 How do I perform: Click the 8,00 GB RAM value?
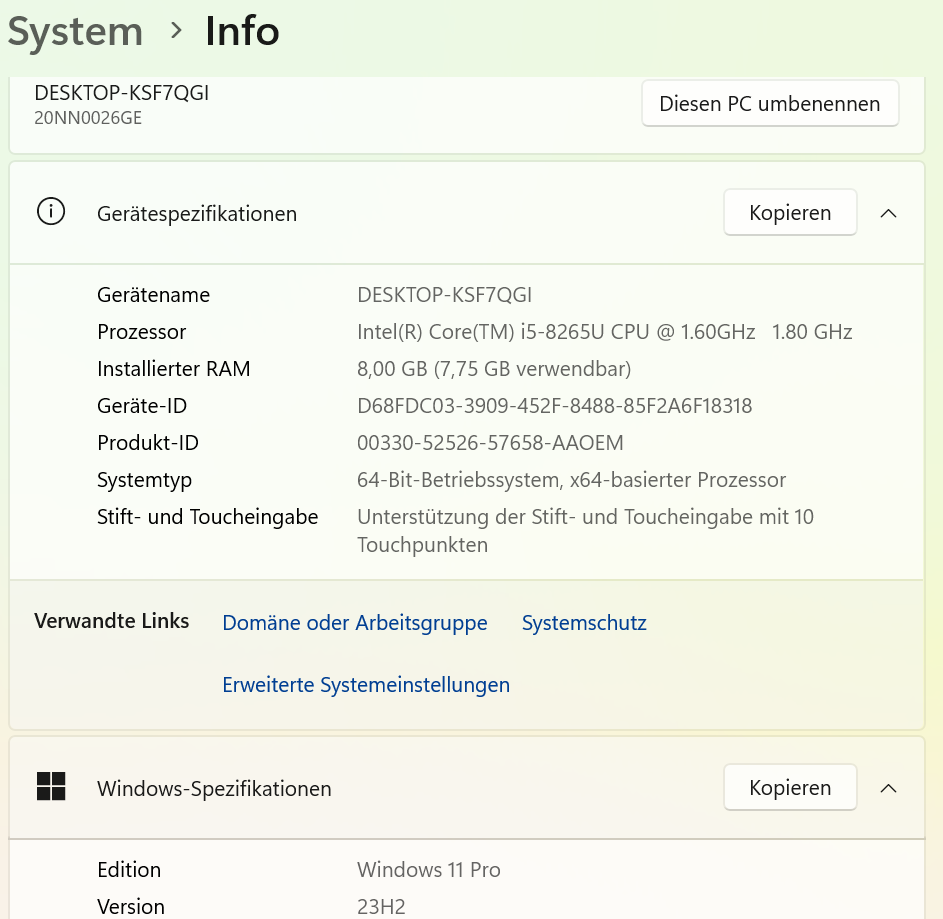[x=494, y=369]
